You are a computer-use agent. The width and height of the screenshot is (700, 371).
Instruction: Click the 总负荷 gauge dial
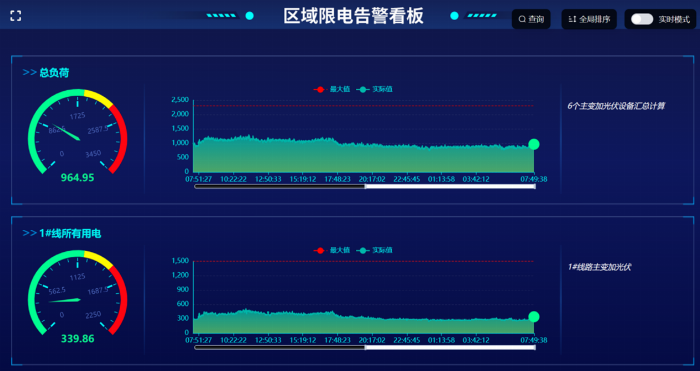(x=78, y=132)
